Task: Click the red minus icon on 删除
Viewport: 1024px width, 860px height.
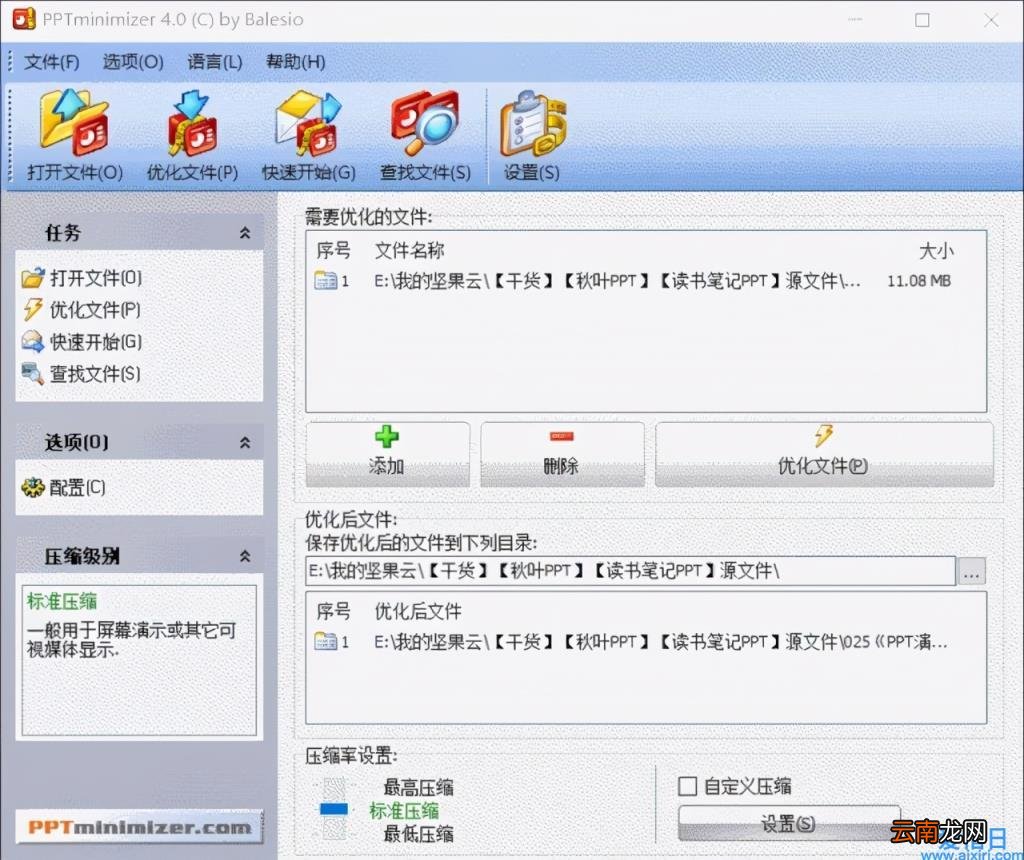Action: (562, 436)
